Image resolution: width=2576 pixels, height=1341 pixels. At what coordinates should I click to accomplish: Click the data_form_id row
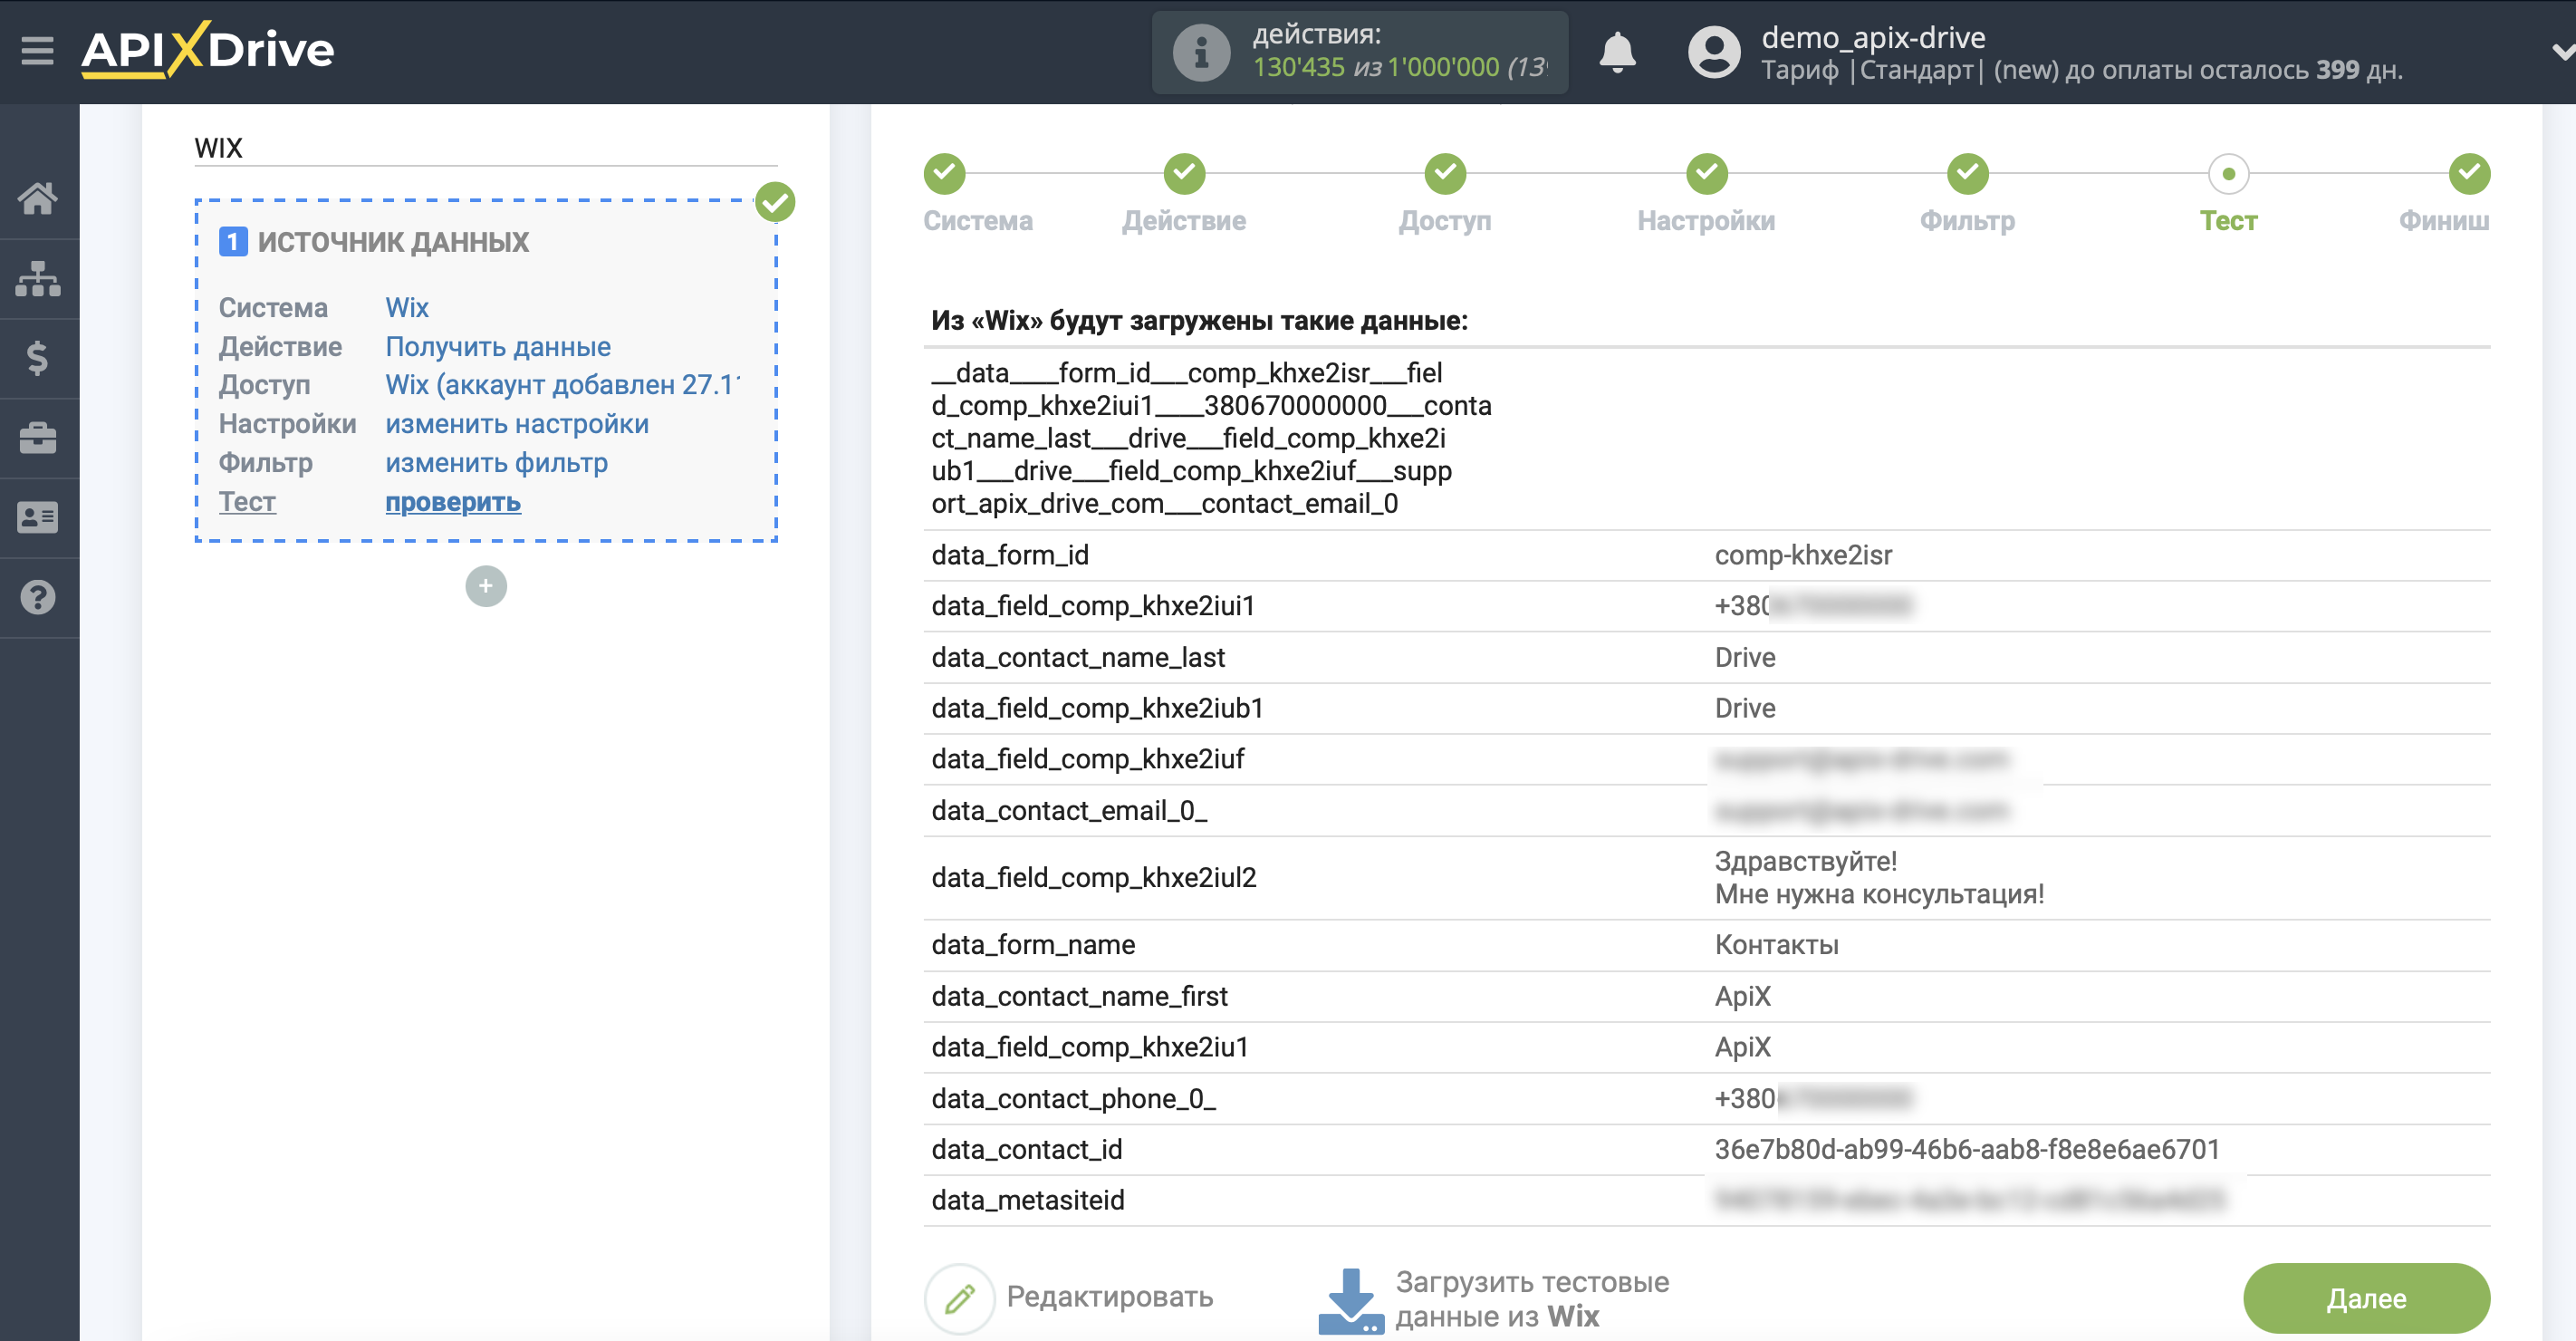1706,555
